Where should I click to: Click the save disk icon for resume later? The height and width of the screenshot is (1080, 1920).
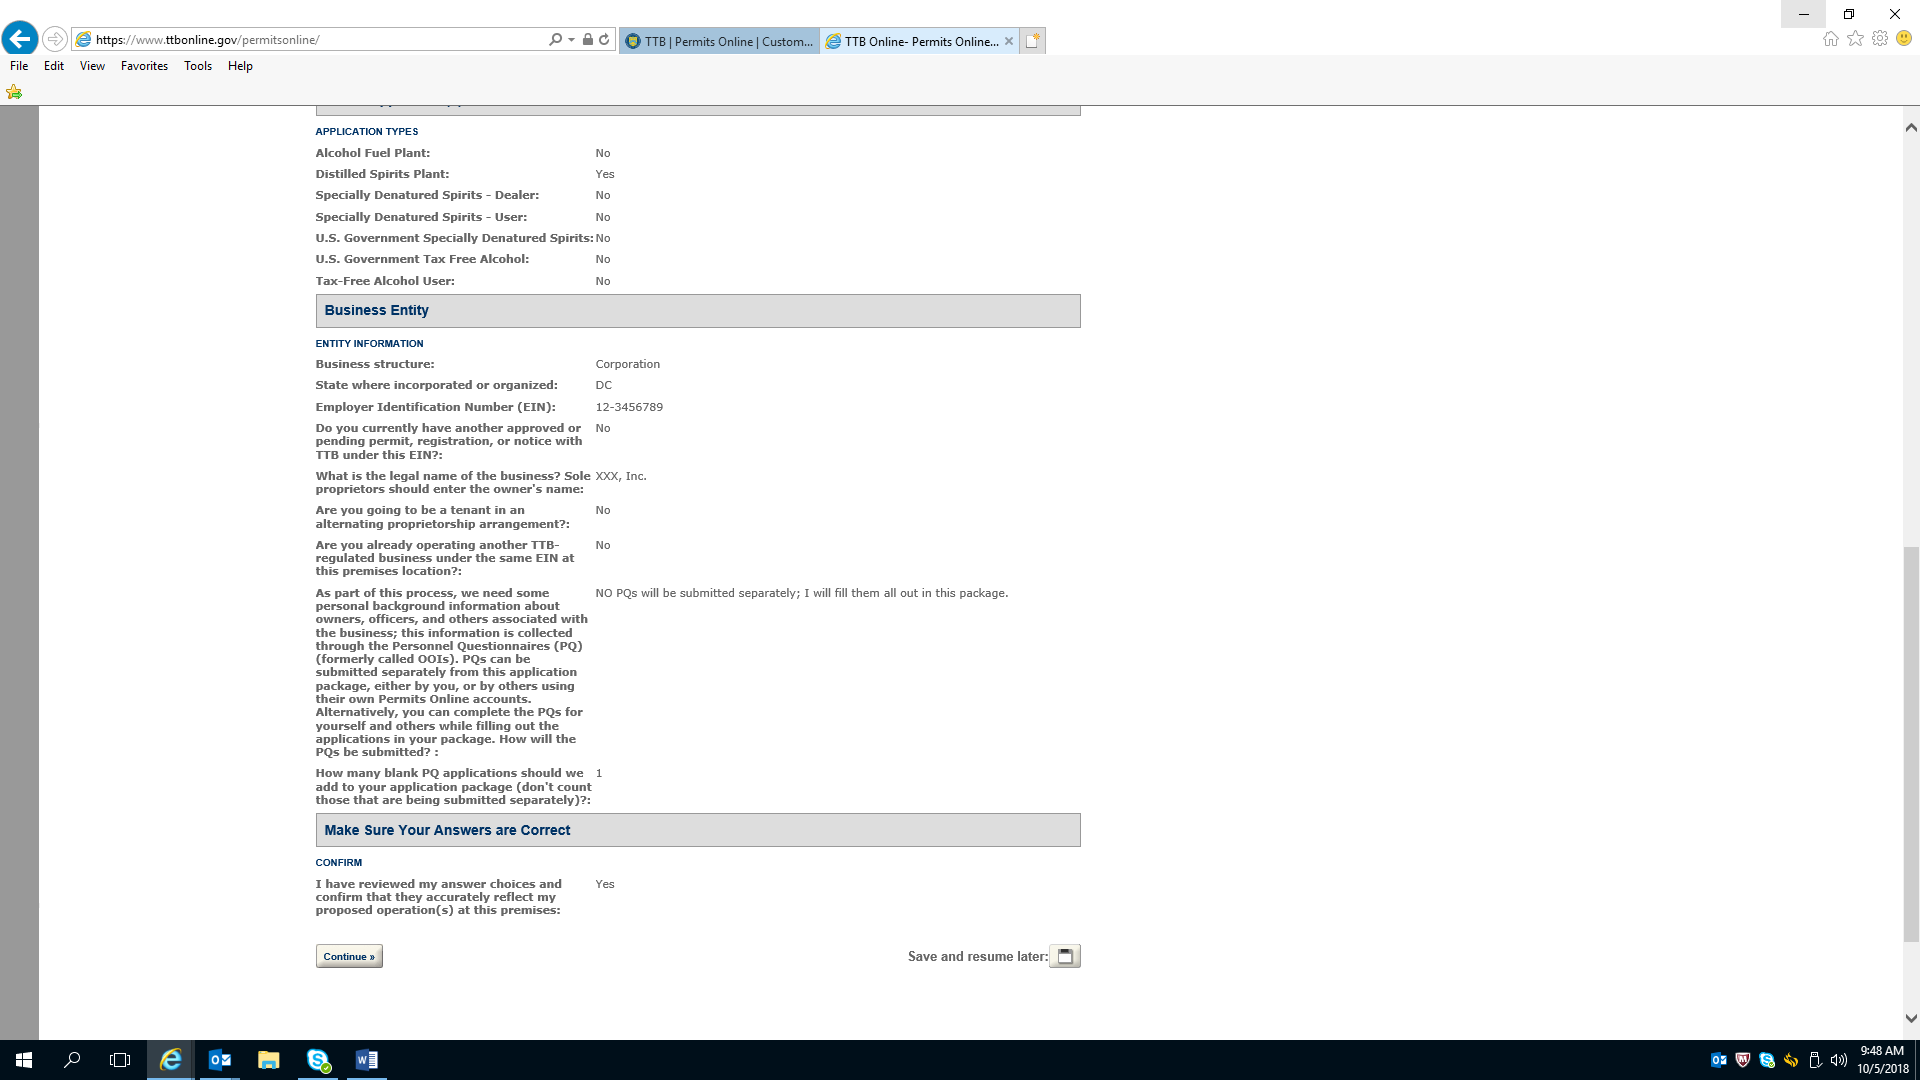(1065, 956)
